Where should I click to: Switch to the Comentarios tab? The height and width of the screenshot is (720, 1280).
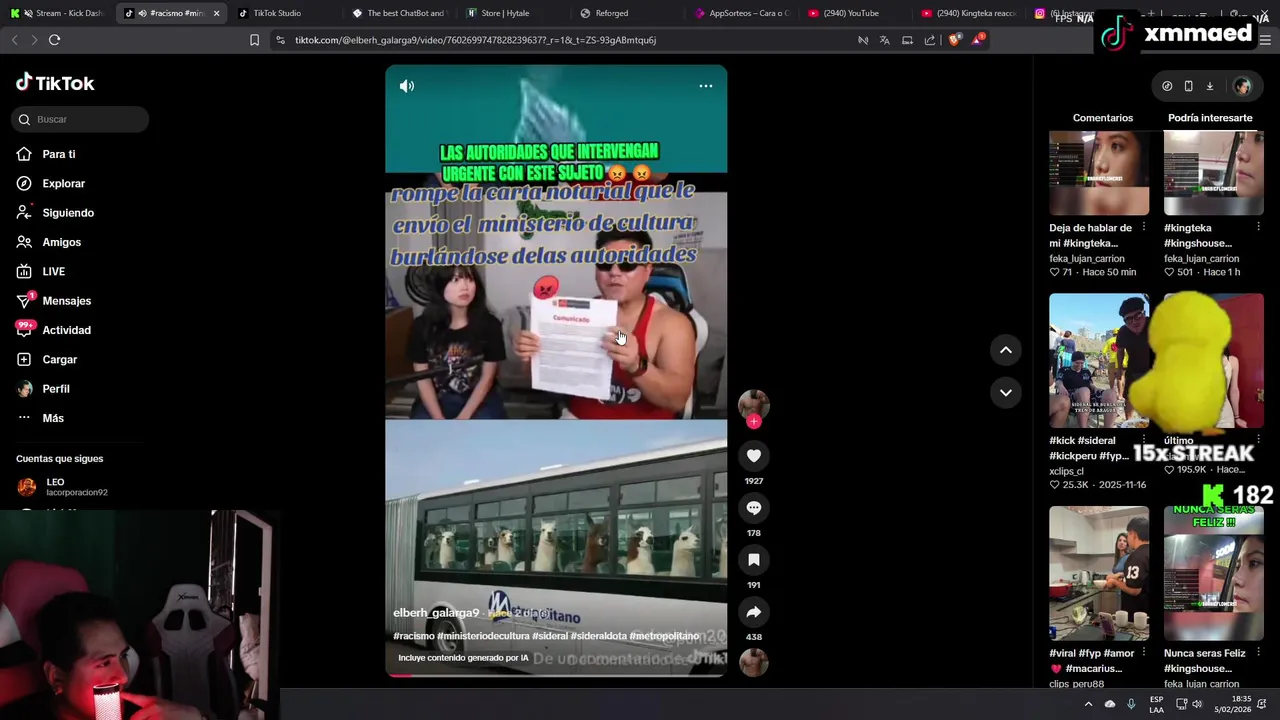coord(1103,118)
